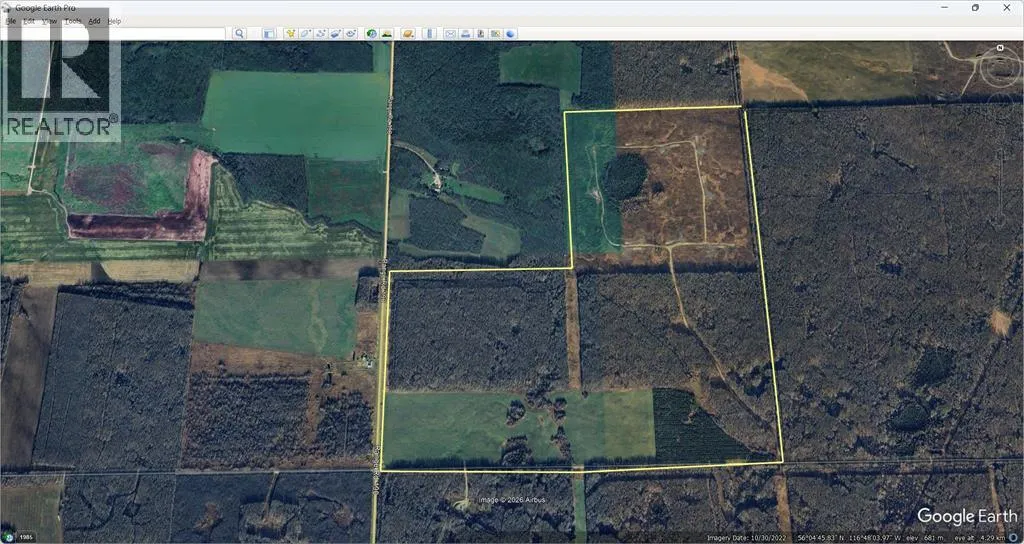Click the Add Image Overlay icon
This screenshot has width=1024, height=544.
coord(335,33)
